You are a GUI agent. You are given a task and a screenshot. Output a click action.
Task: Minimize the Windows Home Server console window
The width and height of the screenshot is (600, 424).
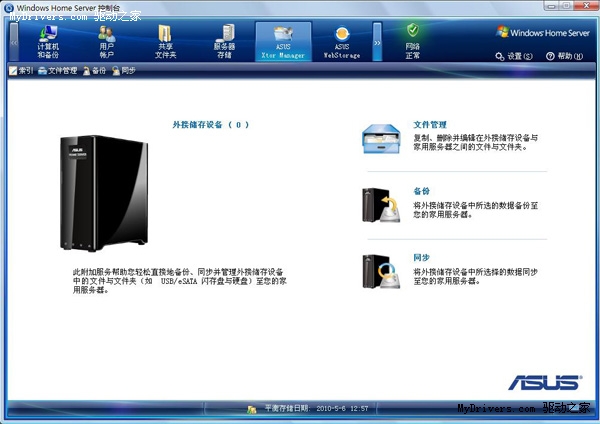tap(551, 5)
